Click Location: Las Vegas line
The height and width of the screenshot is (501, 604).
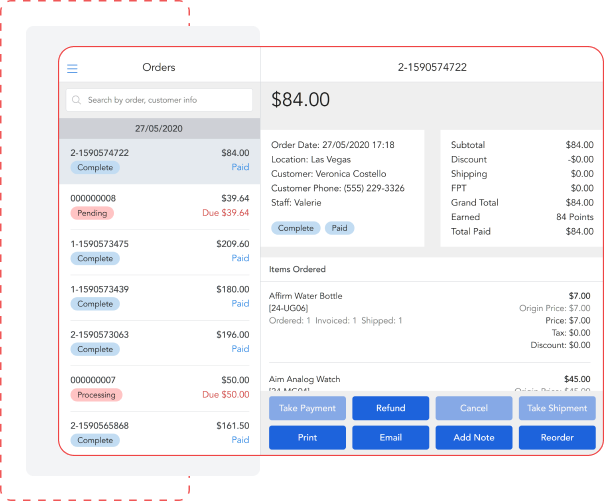click(x=311, y=159)
